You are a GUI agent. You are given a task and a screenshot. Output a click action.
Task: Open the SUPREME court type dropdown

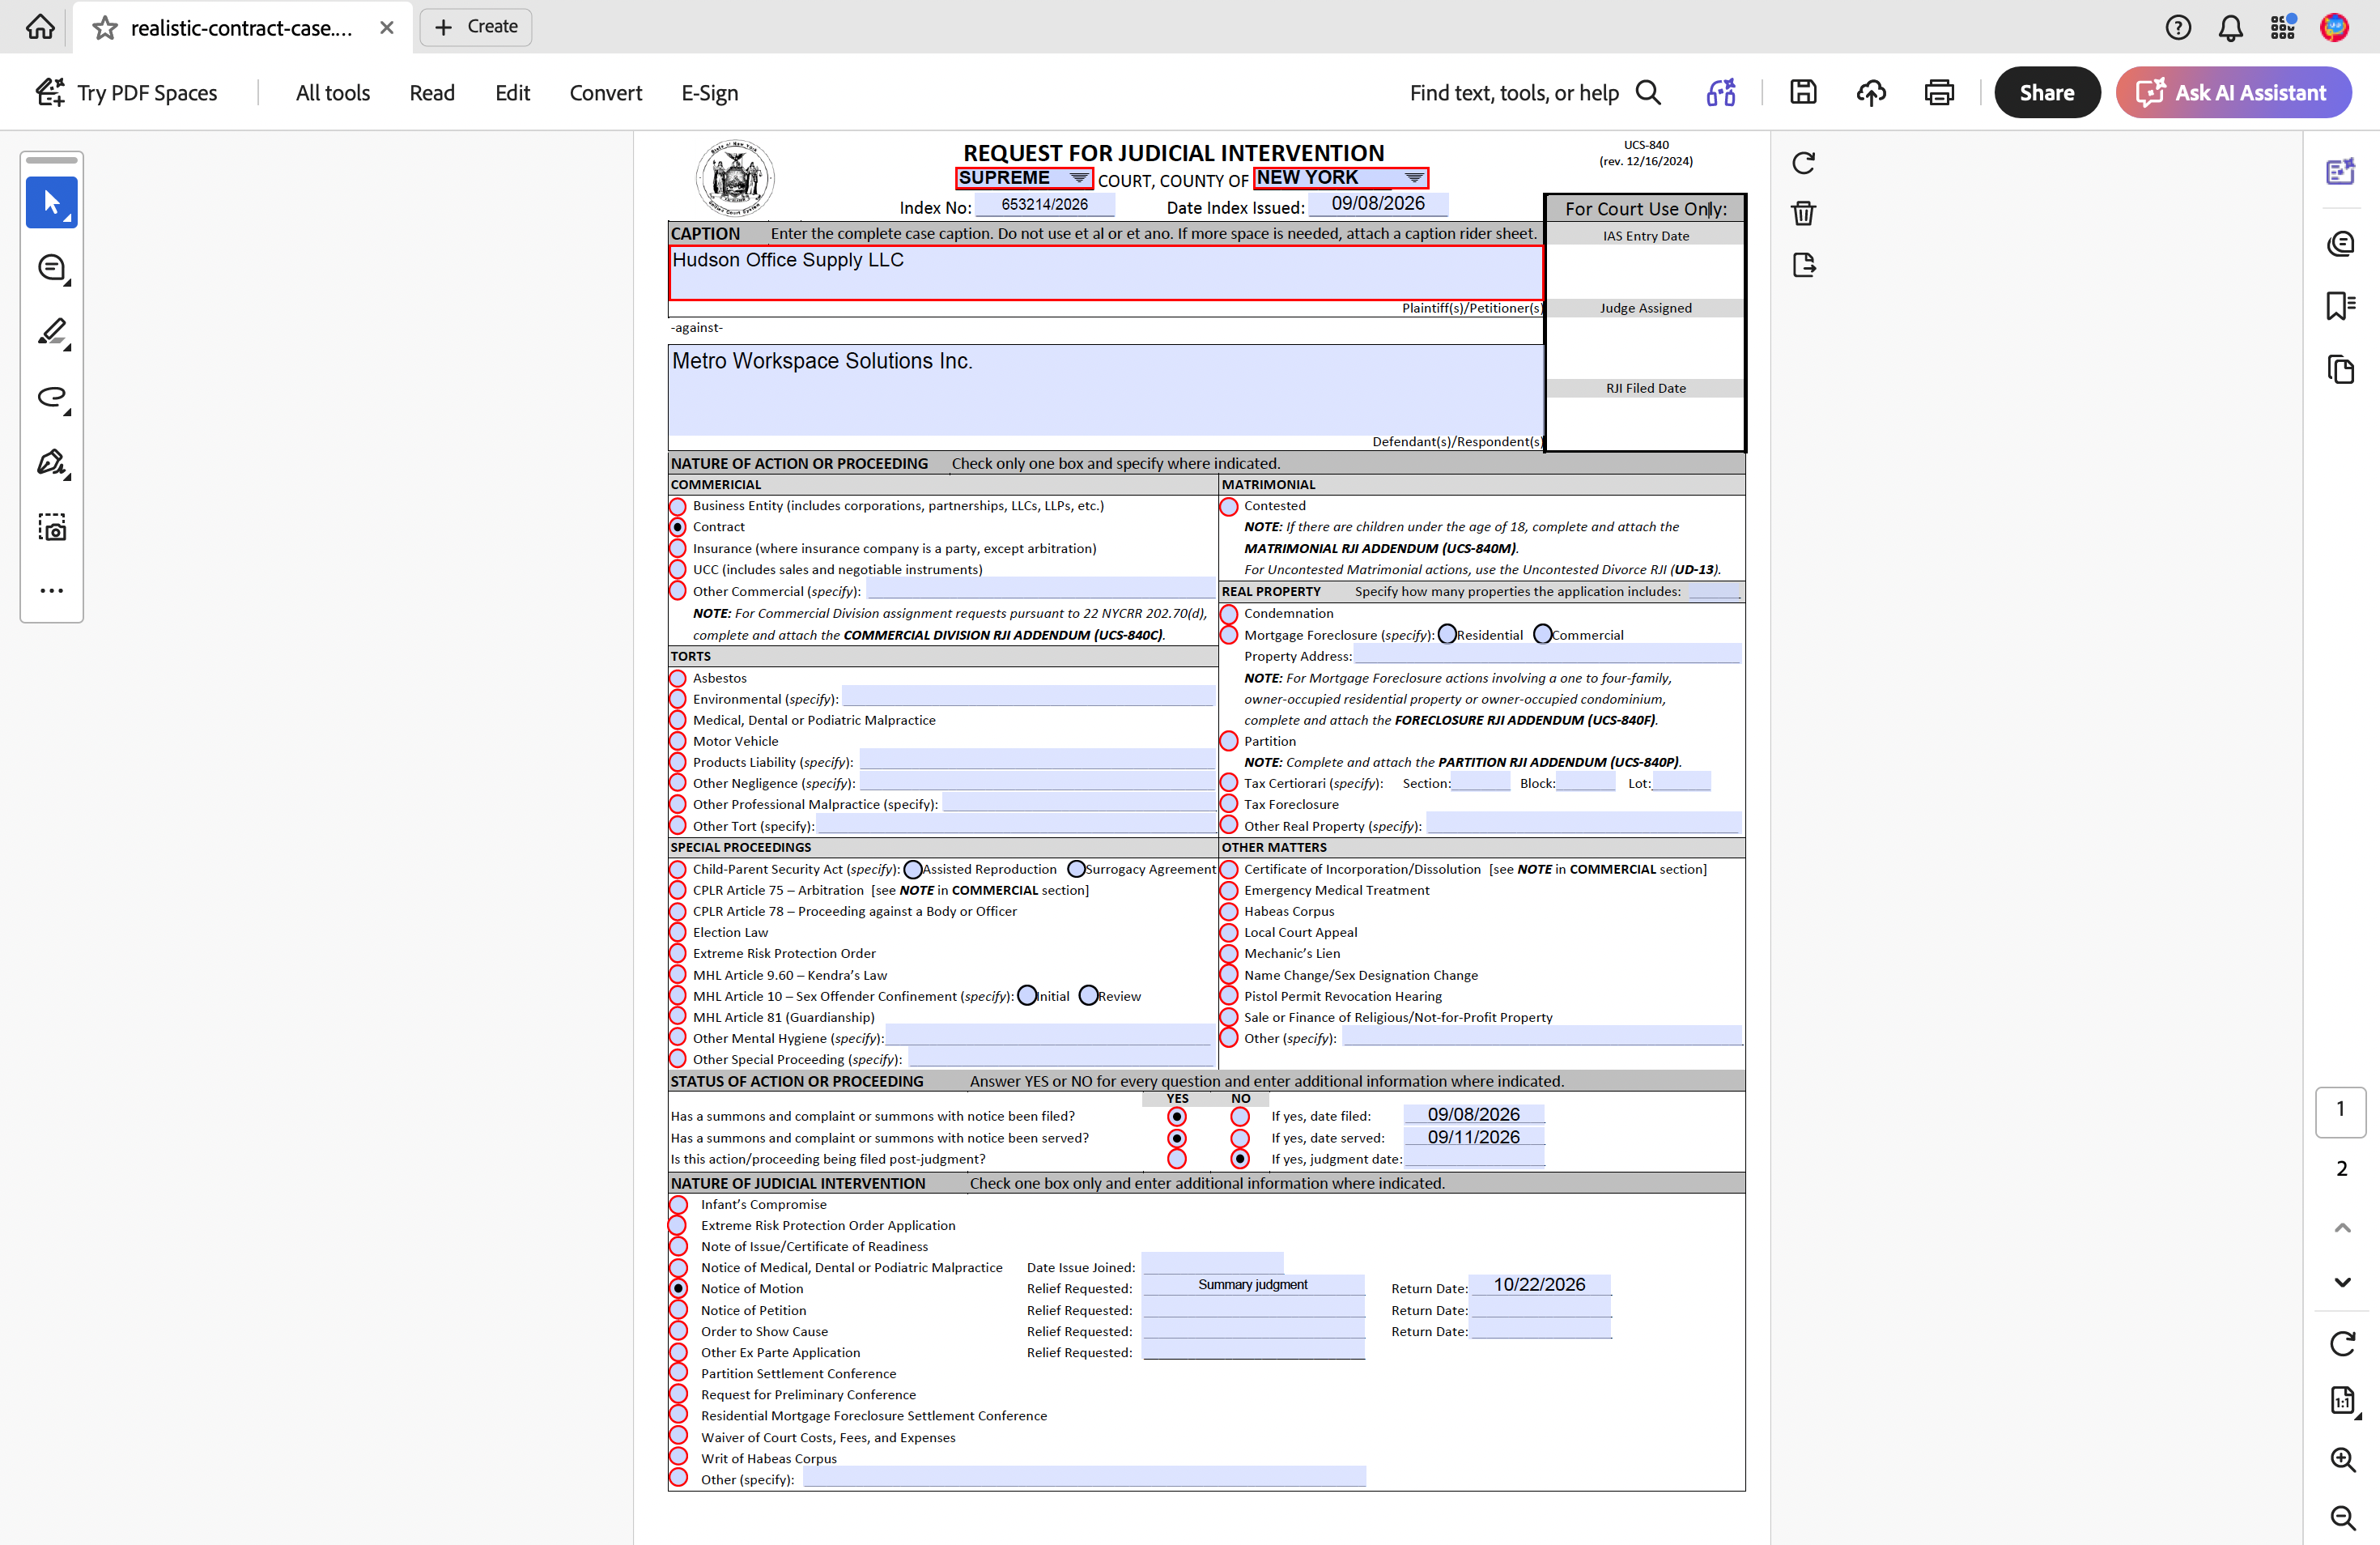(1024, 178)
